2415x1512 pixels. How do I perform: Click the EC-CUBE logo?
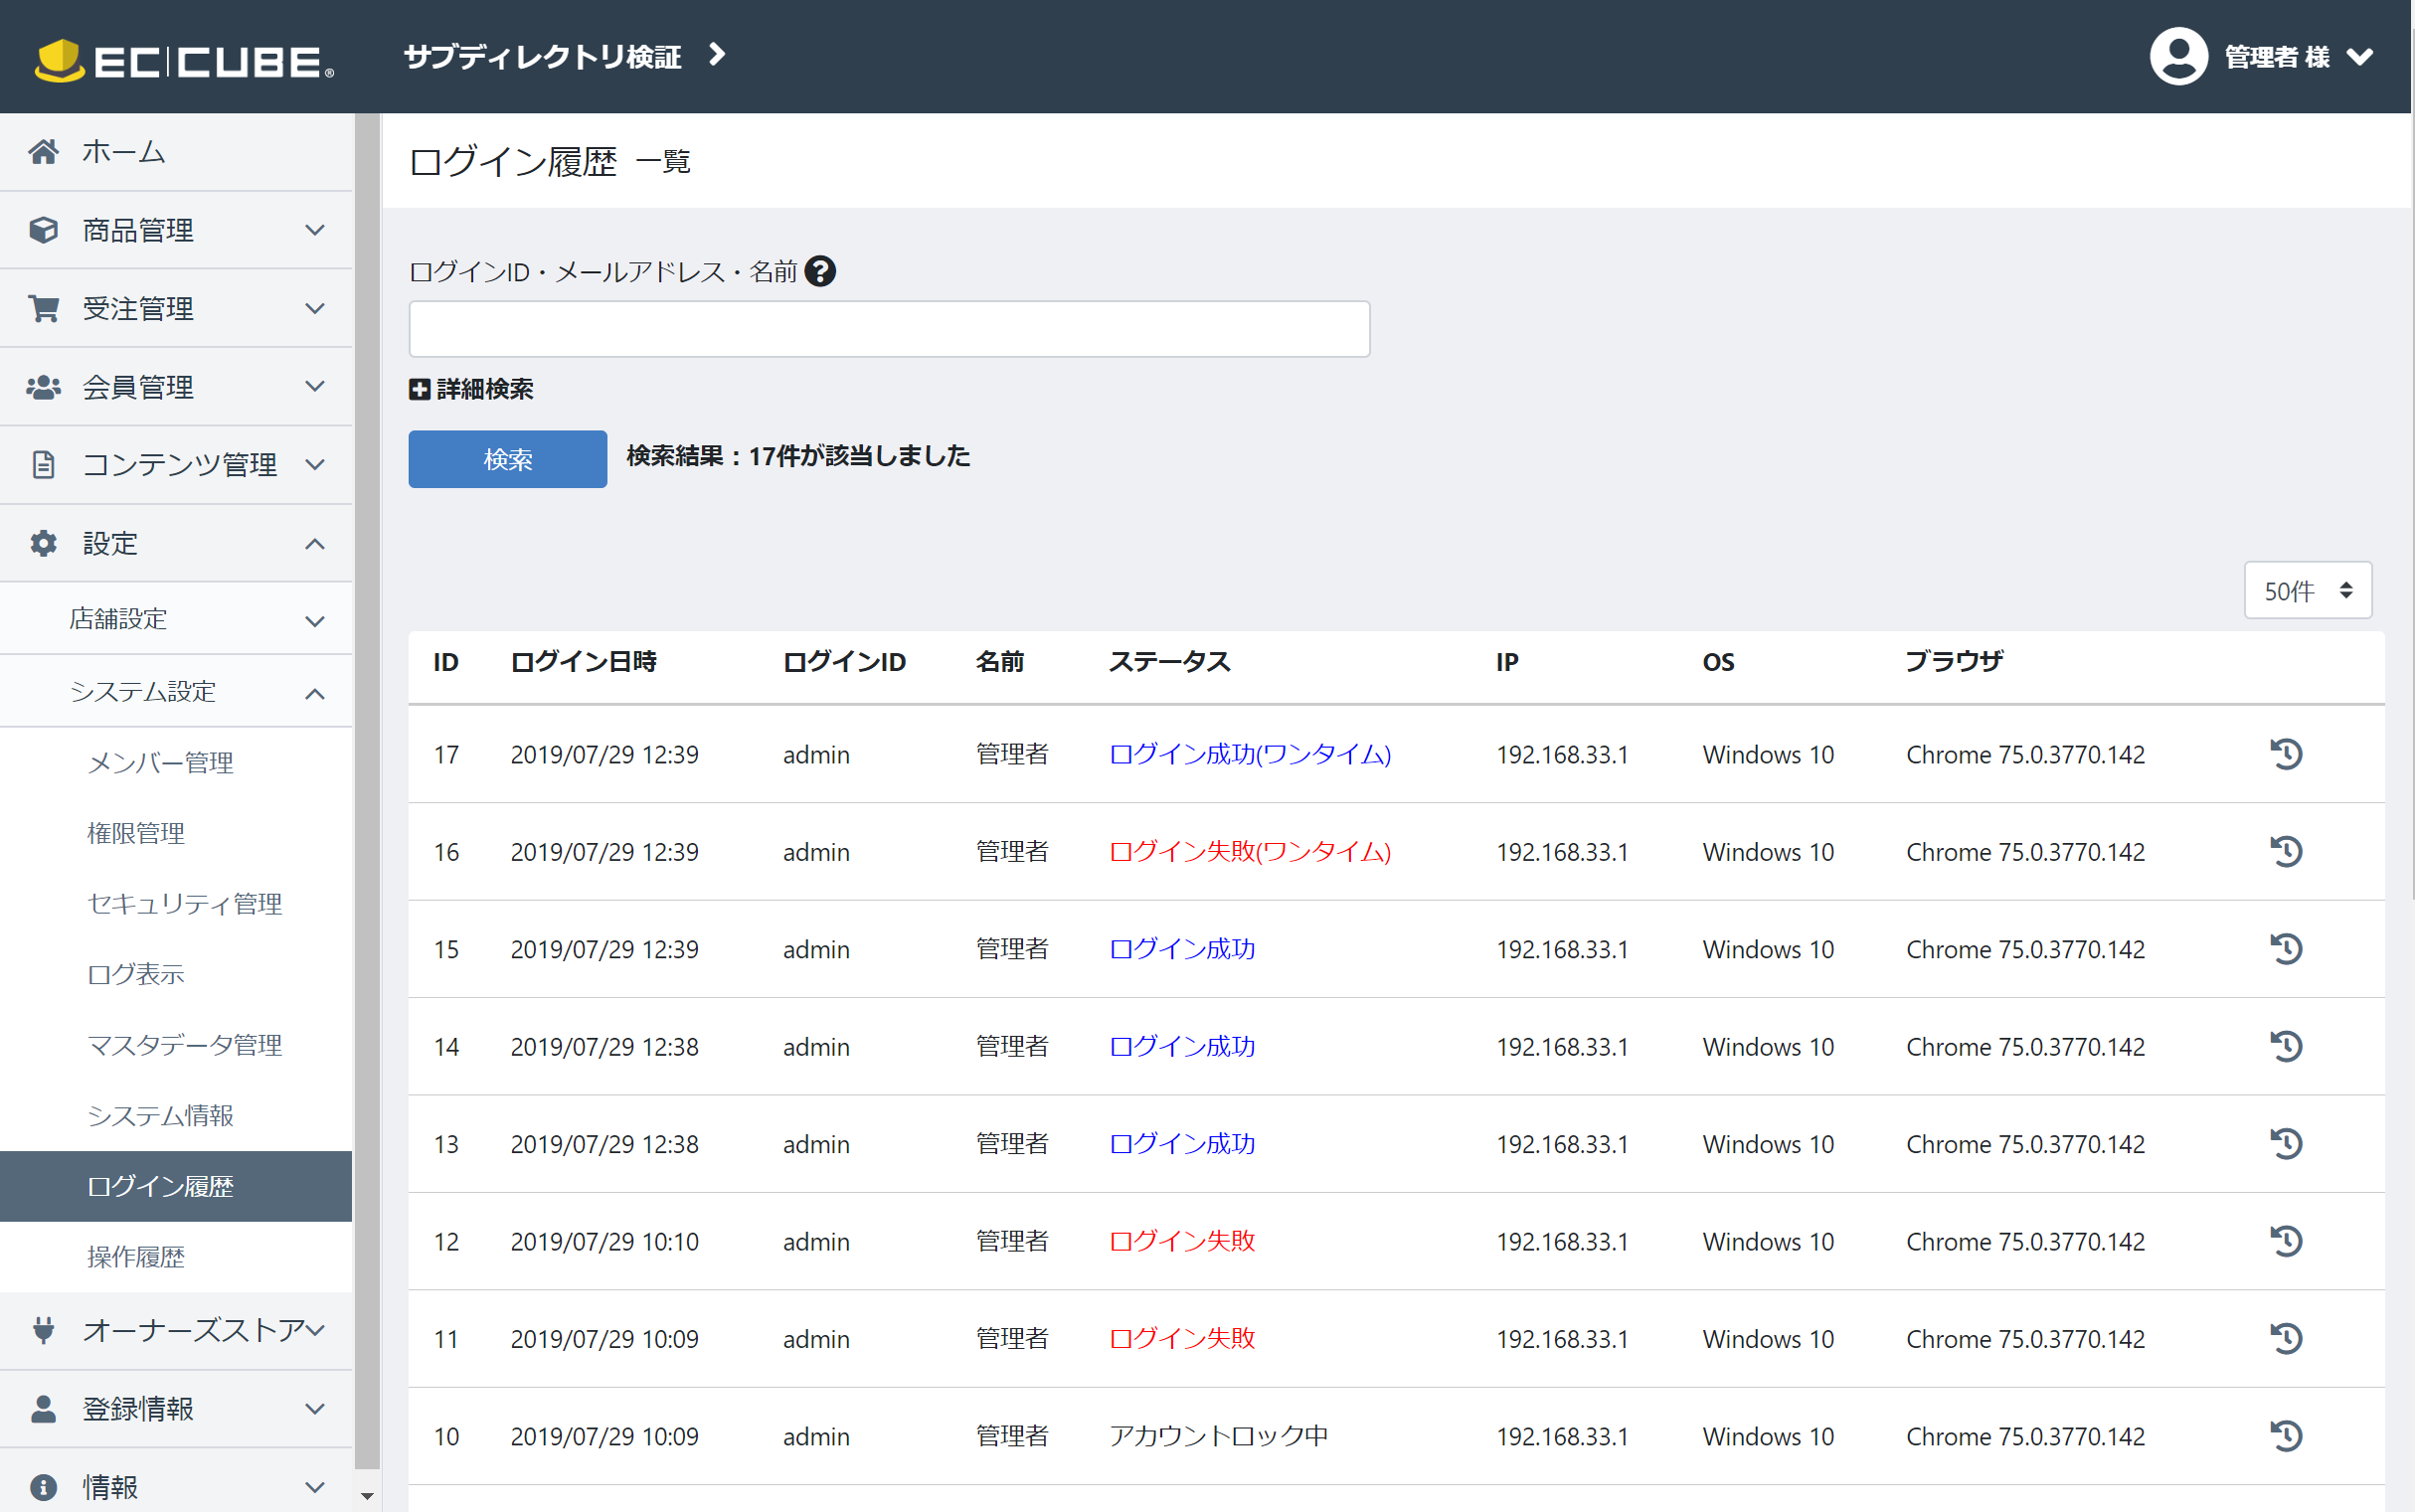[184, 60]
